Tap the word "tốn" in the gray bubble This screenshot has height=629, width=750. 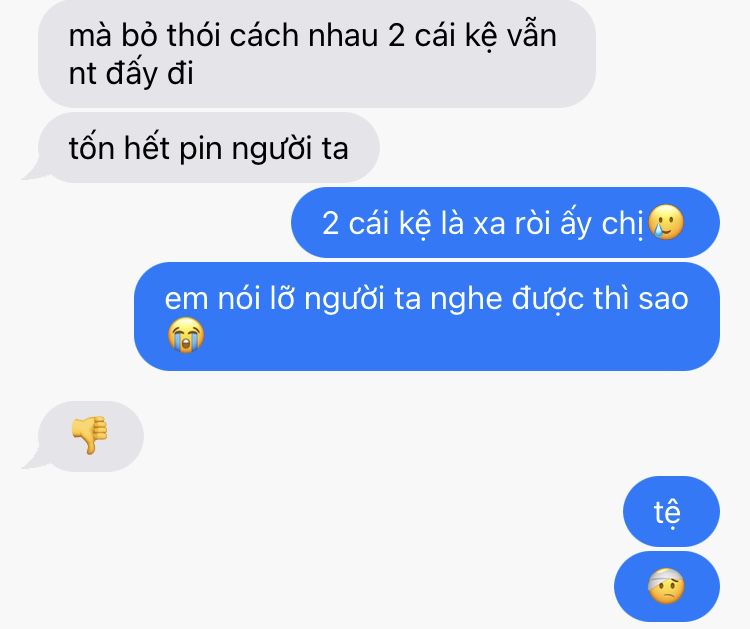pyautogui.click(x=92, y=147)
